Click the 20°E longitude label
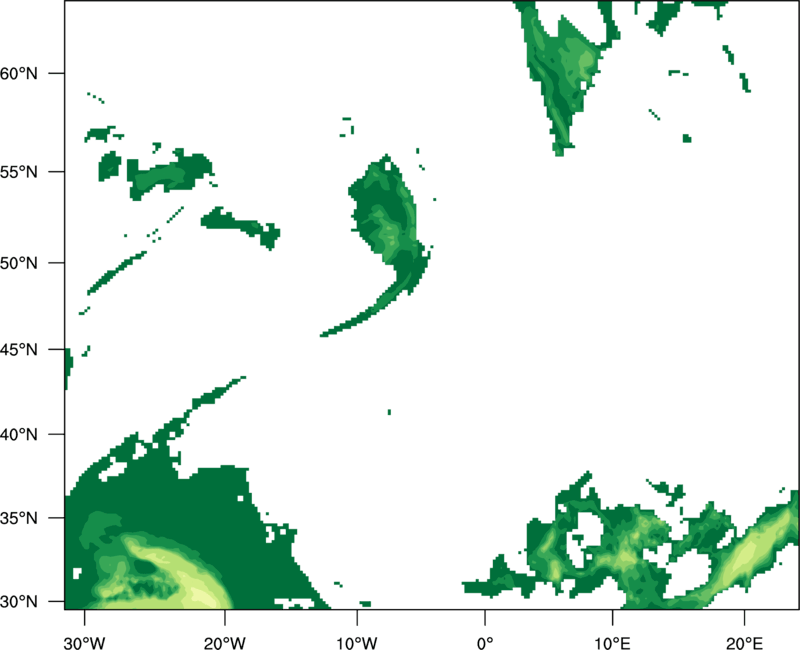The width and height of the screenshot is (800, 650). coord(744,643)
